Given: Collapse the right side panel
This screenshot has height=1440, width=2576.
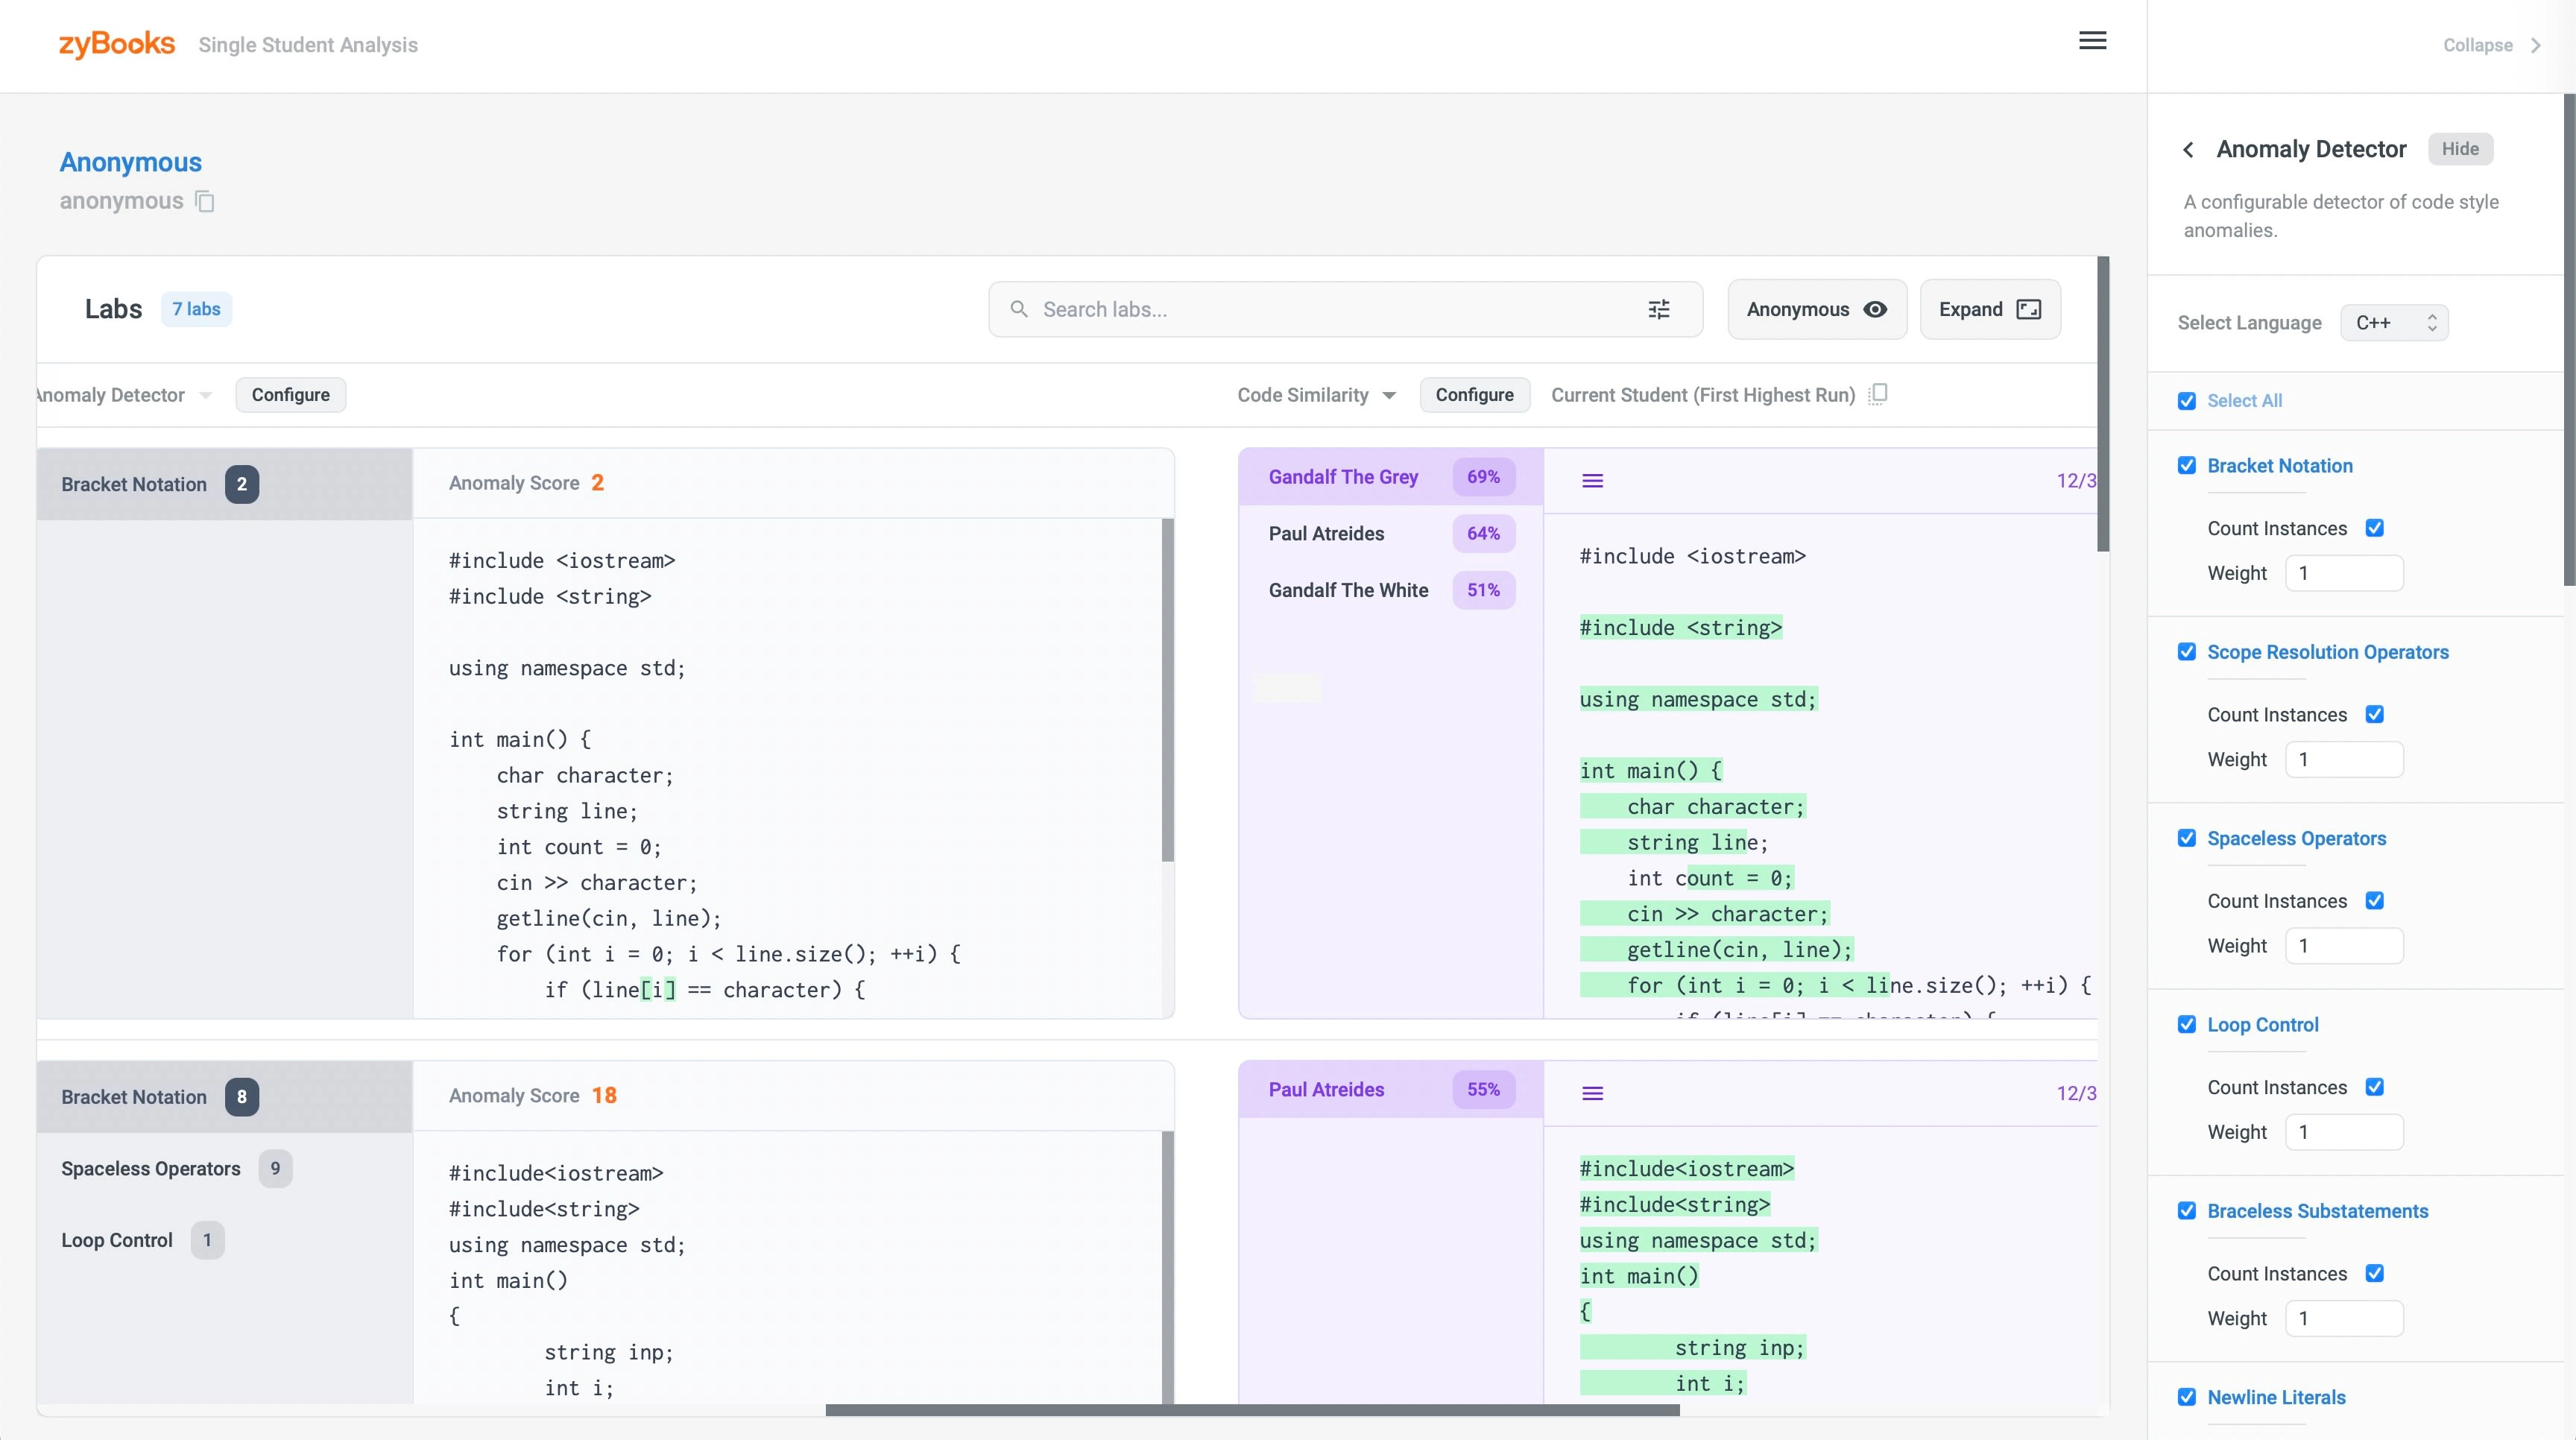Looking at the screenshot, I should (x=2490, y=45).
